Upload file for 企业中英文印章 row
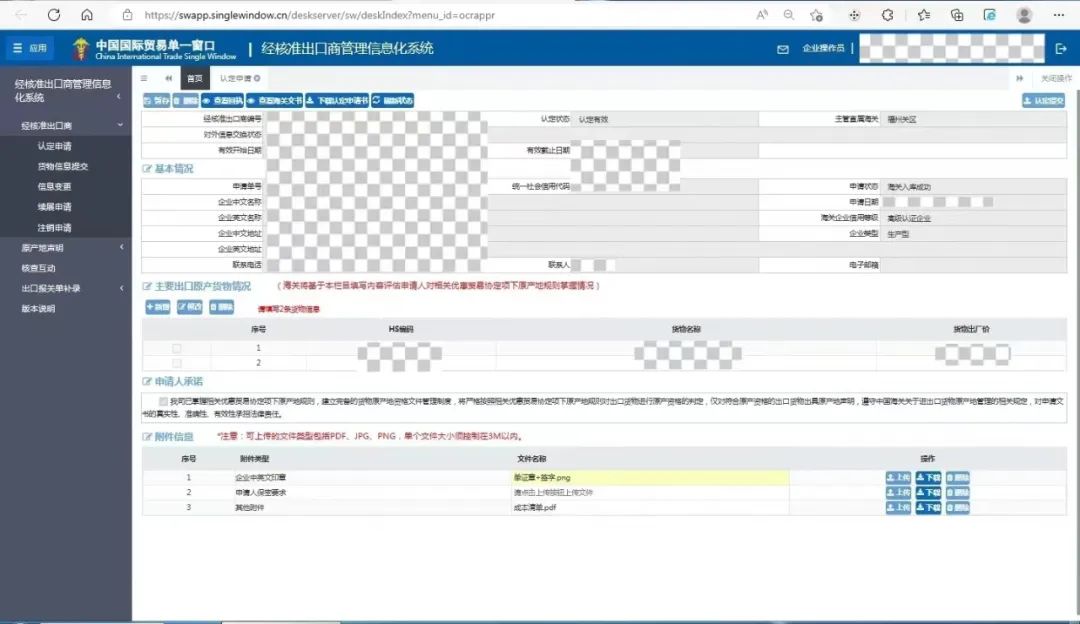The height and width of the screenshot is (624, 1080). tap(897, 478)
